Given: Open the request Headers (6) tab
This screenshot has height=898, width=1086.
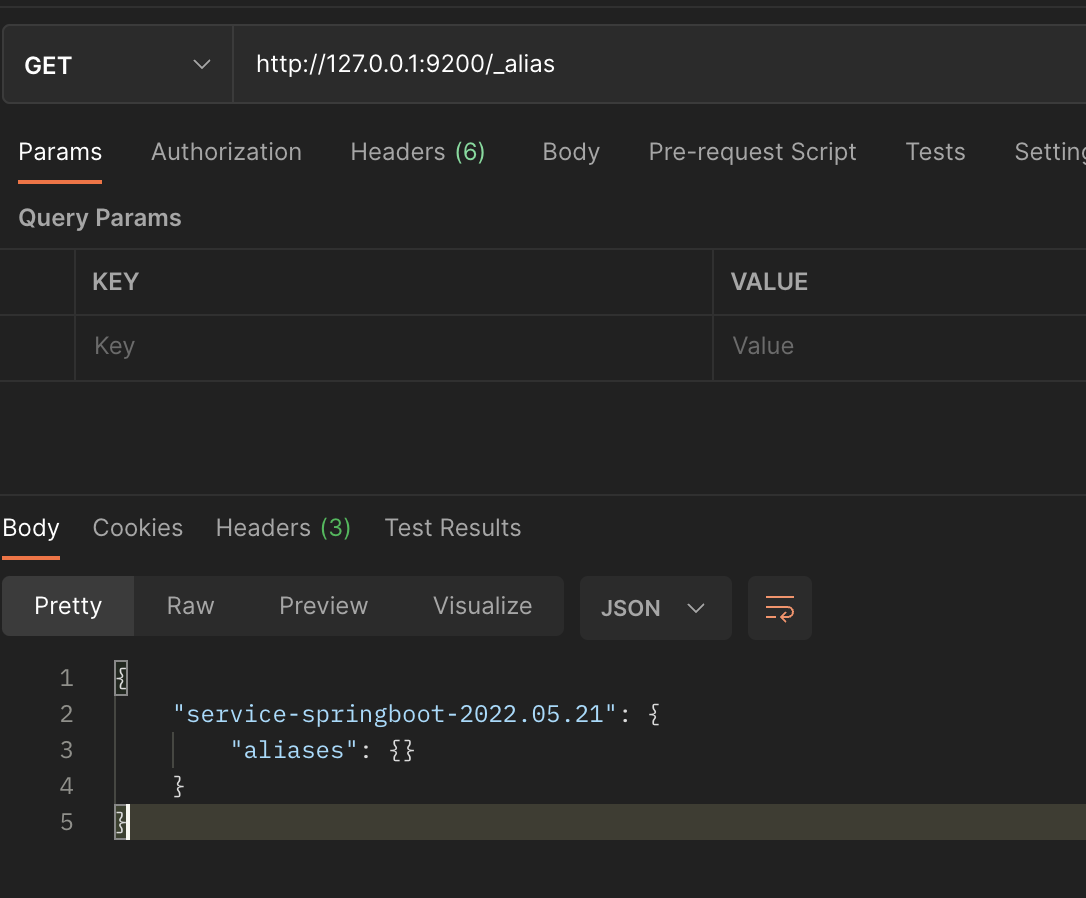Looking at the screenshot, I should [417, 152].
